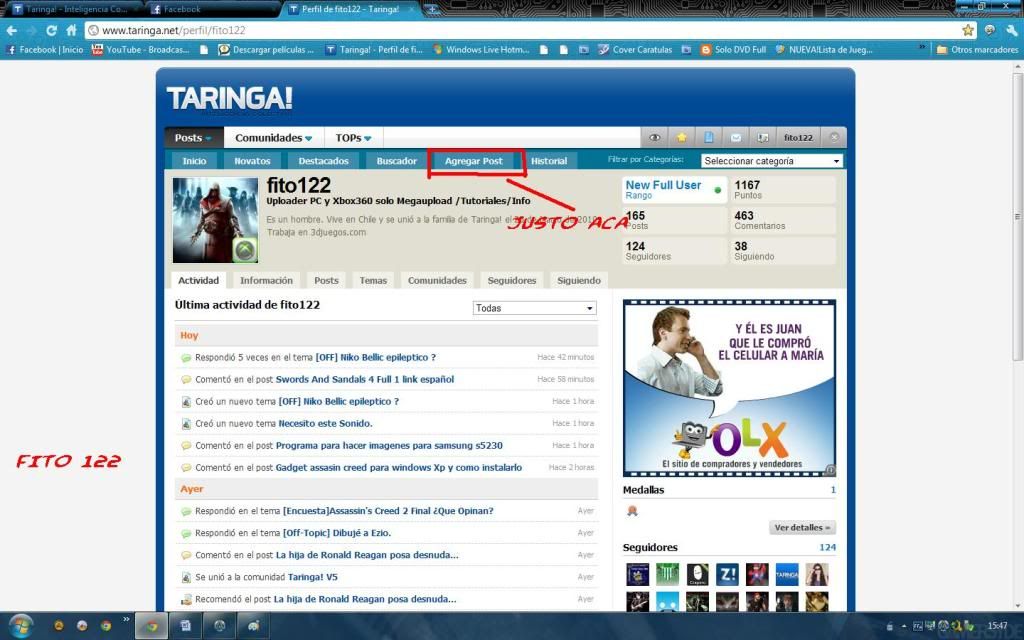Switch to the Información profile tab
Screen dimensions: 1024x640
[266, 280]
